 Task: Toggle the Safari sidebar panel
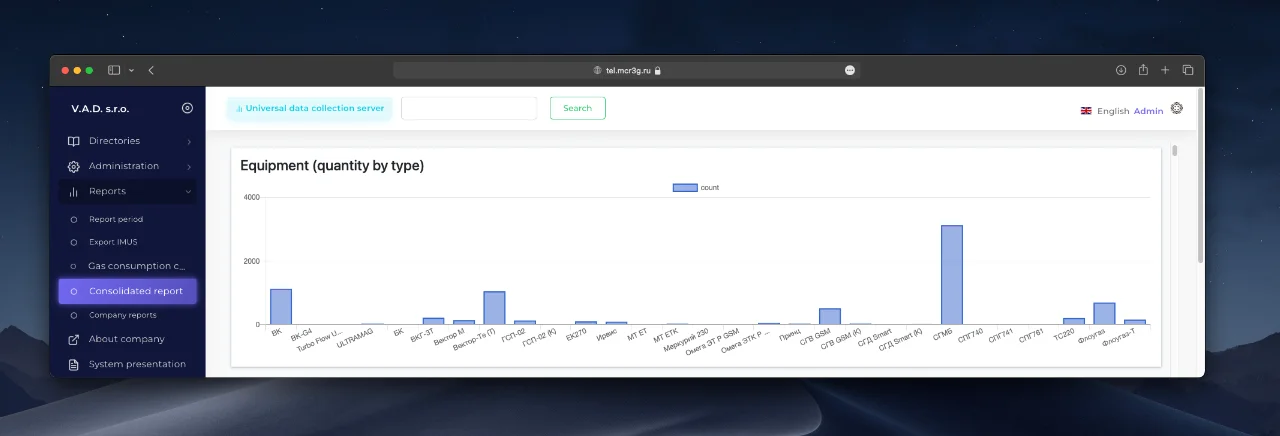[x=114, y=70]
